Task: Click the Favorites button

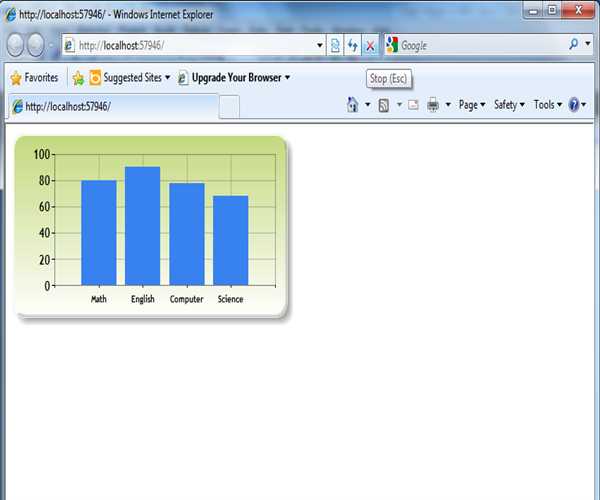Action: 34,78
